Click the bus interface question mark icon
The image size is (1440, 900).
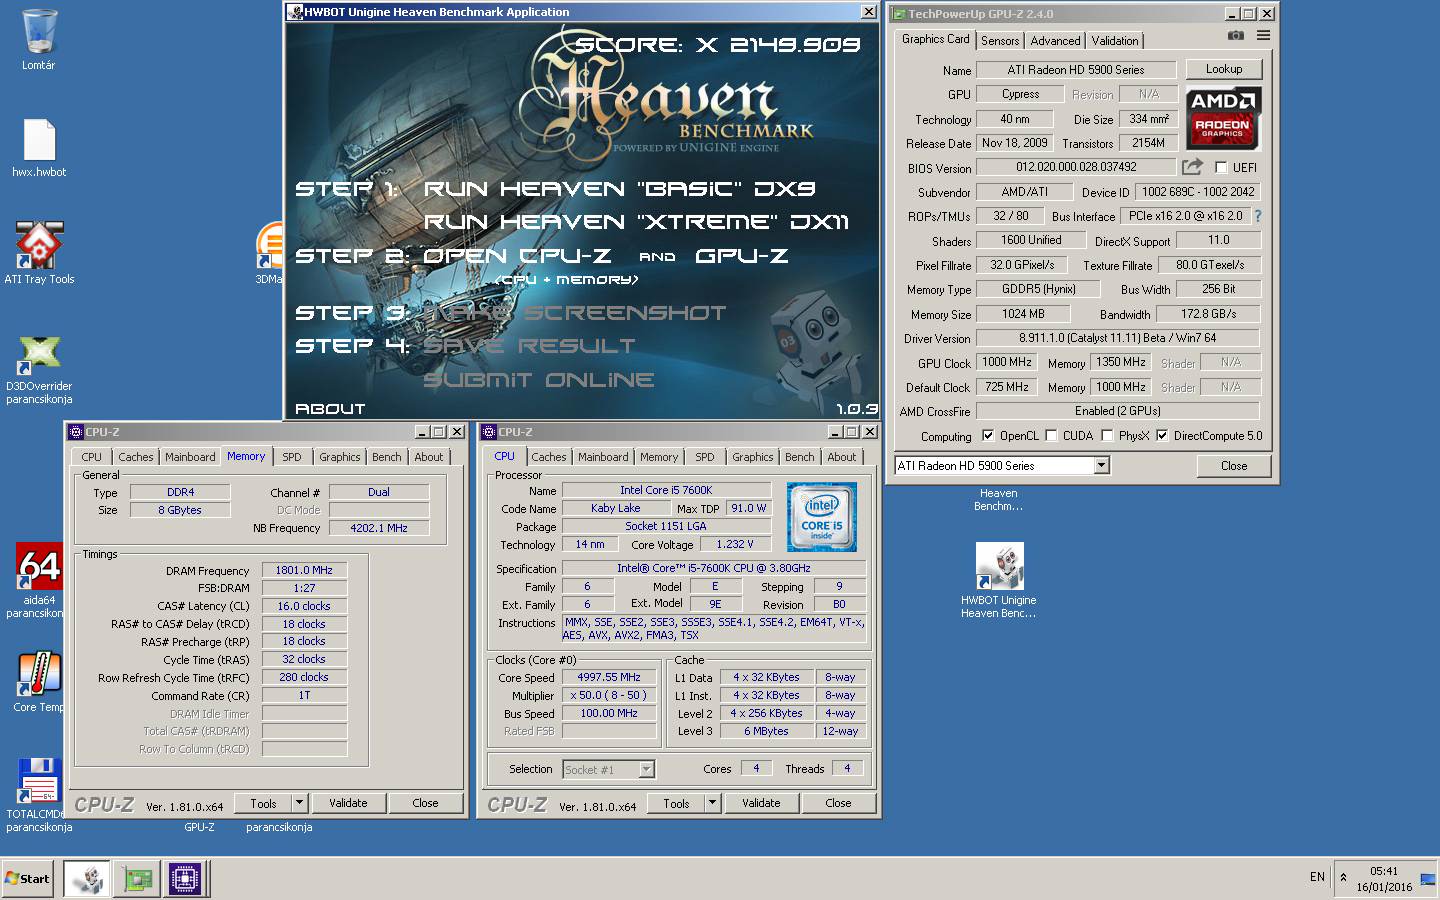coord(1257,216)
